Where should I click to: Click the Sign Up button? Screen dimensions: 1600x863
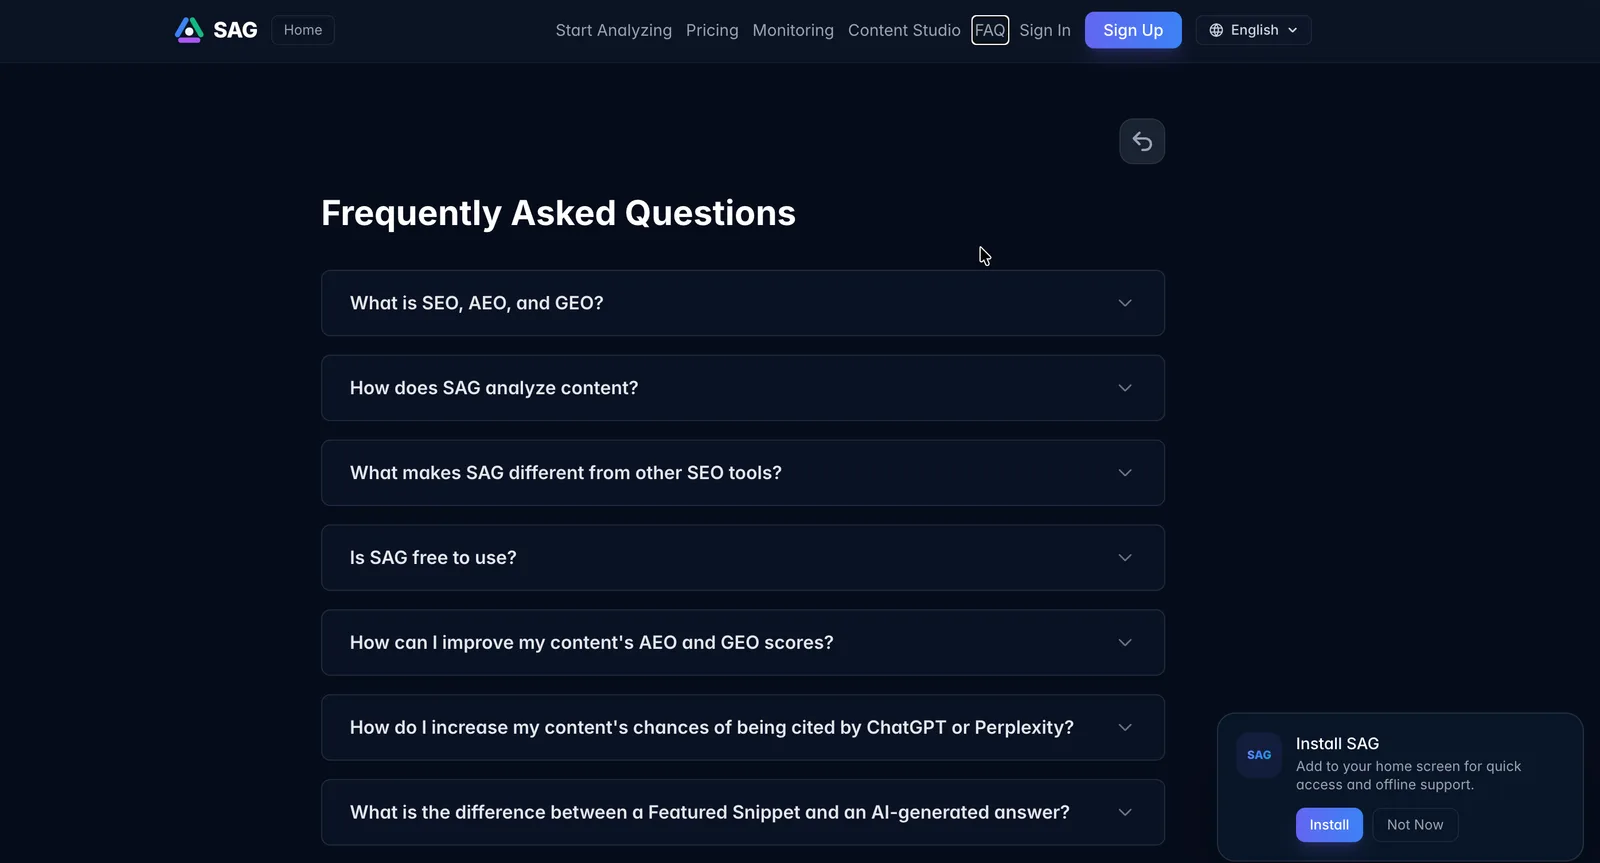pyautogui.click(x=1133, y=30)
